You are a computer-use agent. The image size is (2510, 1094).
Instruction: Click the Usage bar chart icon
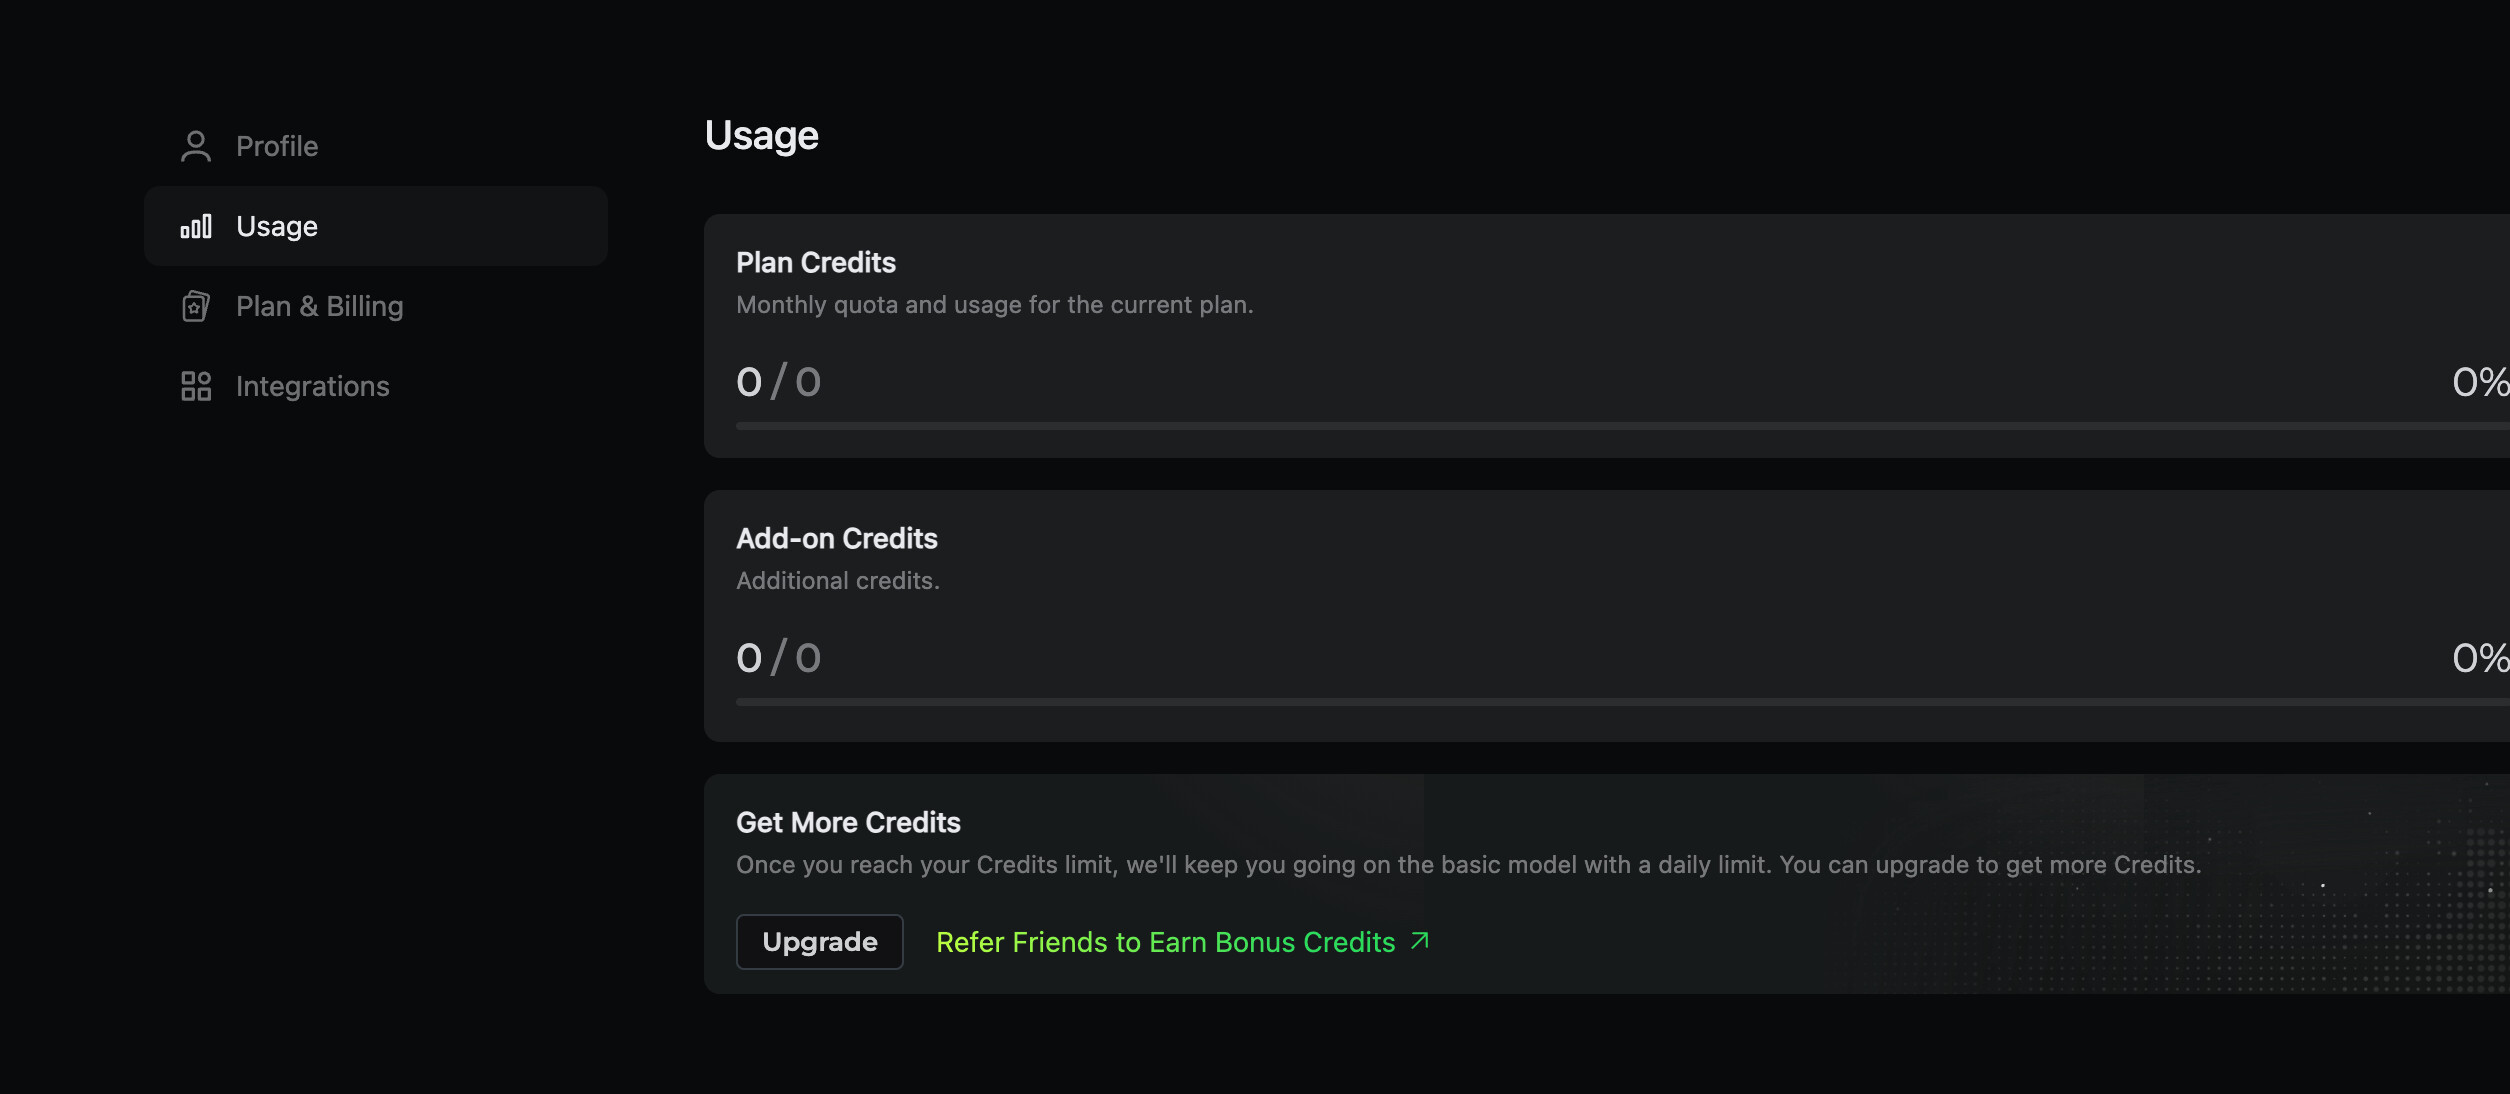tap(196, 226)
